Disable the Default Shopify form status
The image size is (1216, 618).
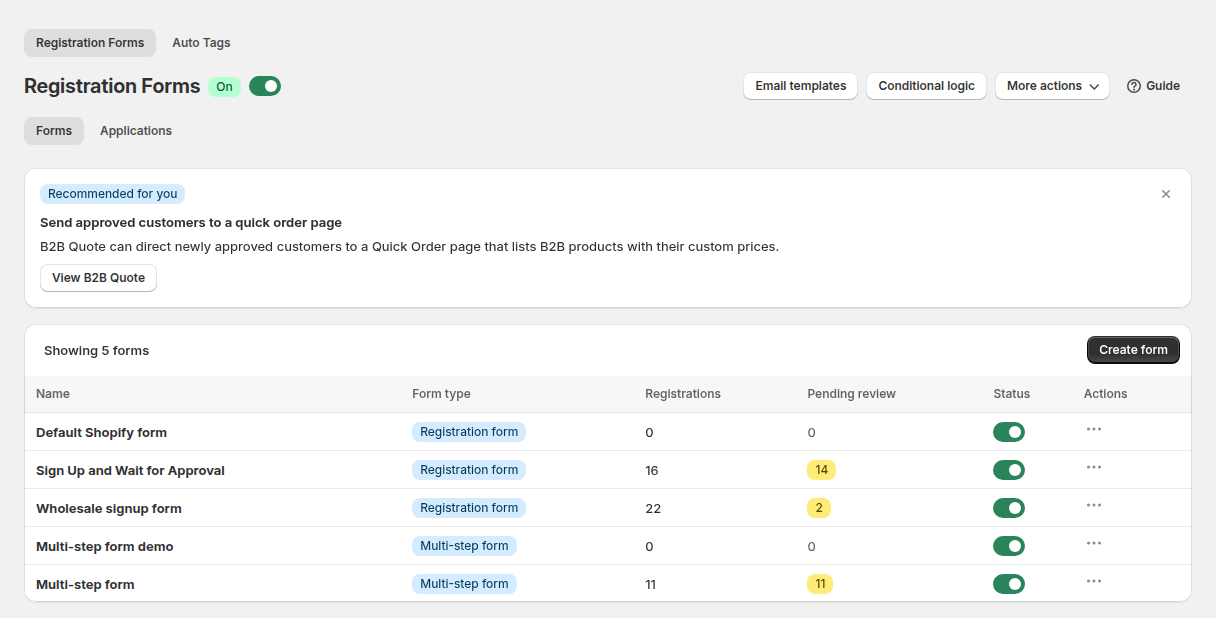[x=1009, y=432]
